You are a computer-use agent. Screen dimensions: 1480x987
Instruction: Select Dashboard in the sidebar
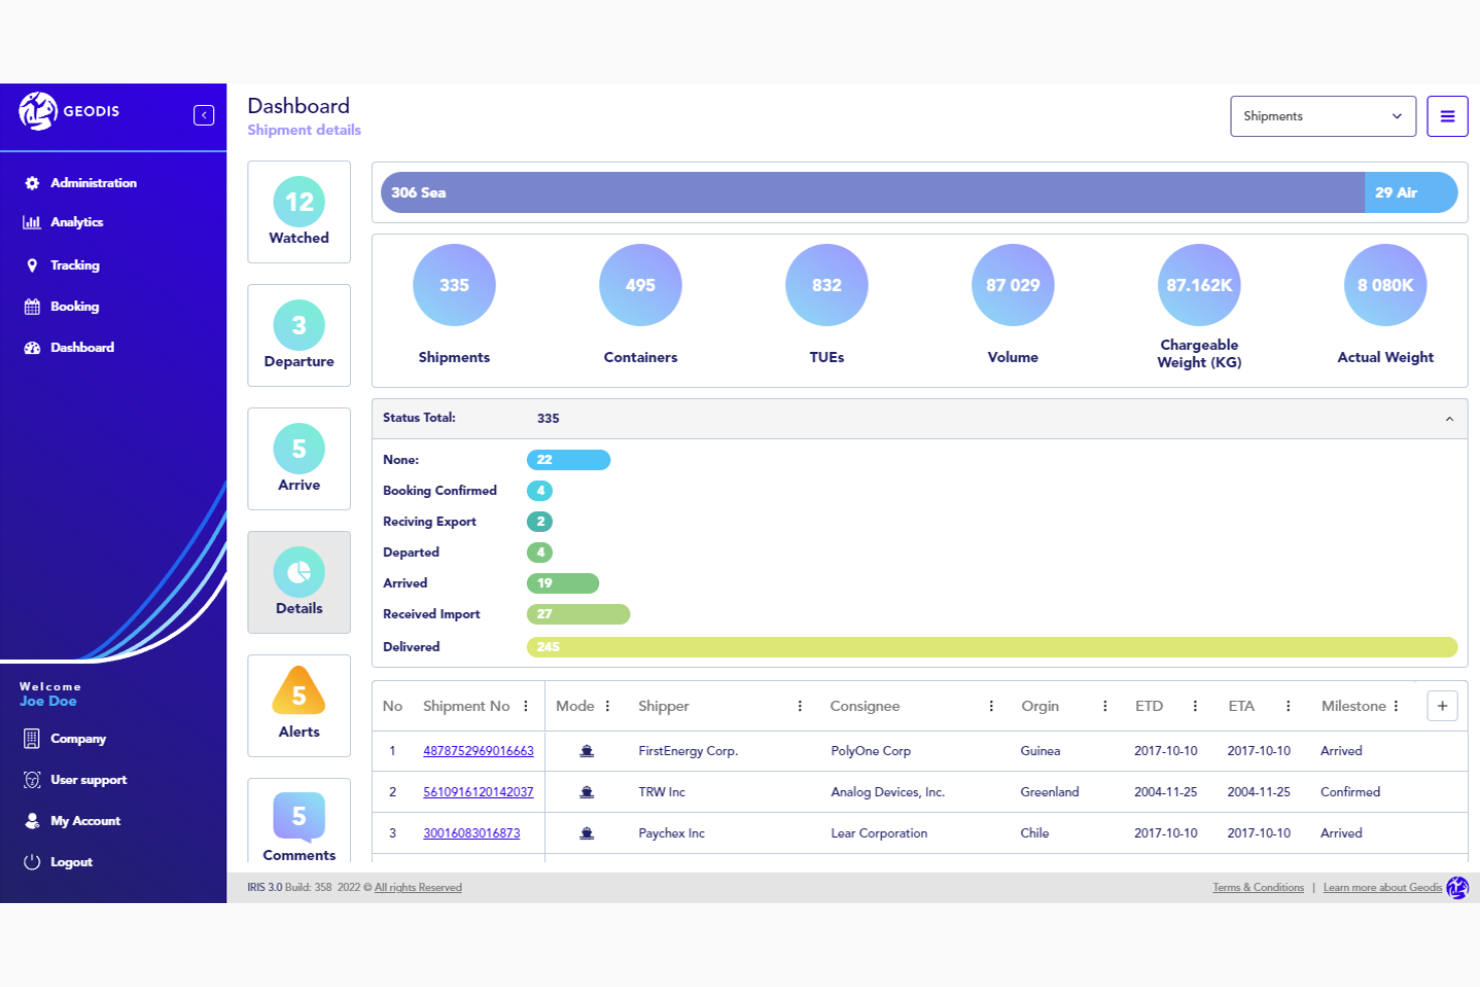(x=82, y=347)
